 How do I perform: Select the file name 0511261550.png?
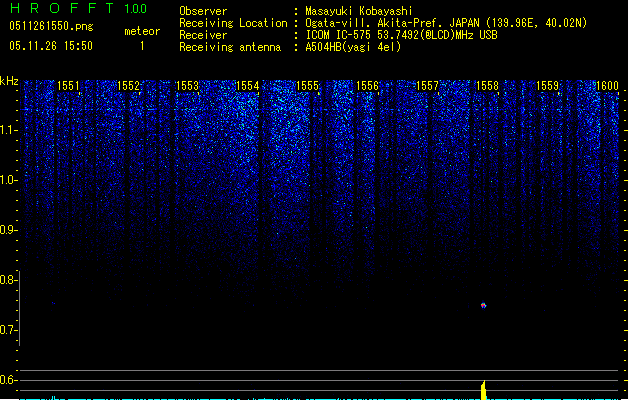51,26
